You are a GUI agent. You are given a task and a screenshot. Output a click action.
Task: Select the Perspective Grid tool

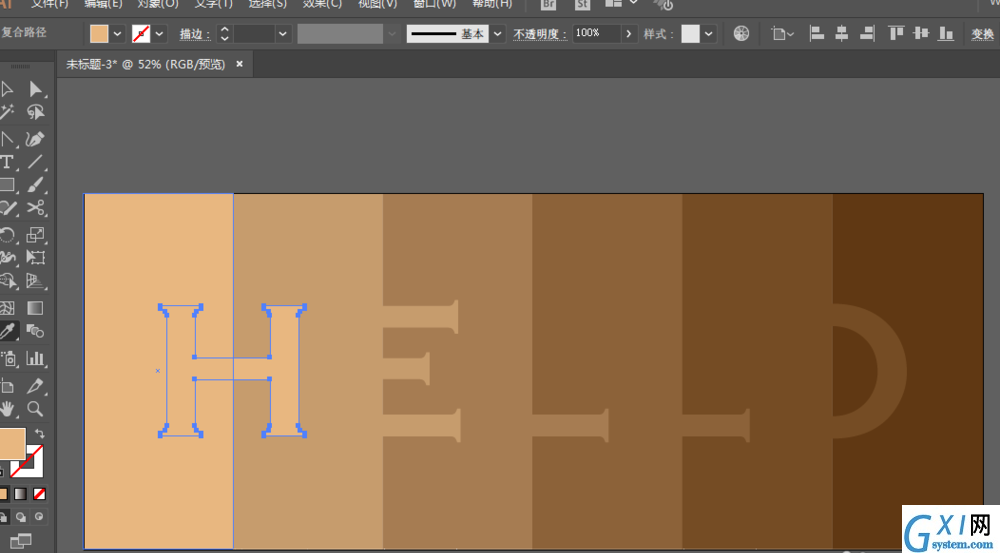[x=35, y=281]
